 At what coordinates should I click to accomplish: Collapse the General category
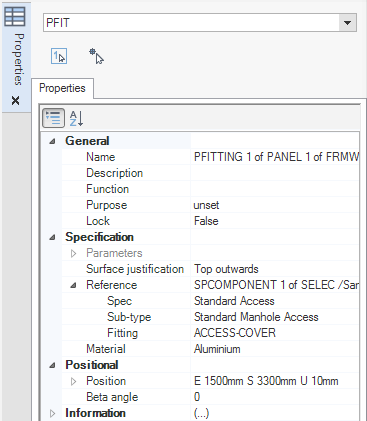pos(52,141)
